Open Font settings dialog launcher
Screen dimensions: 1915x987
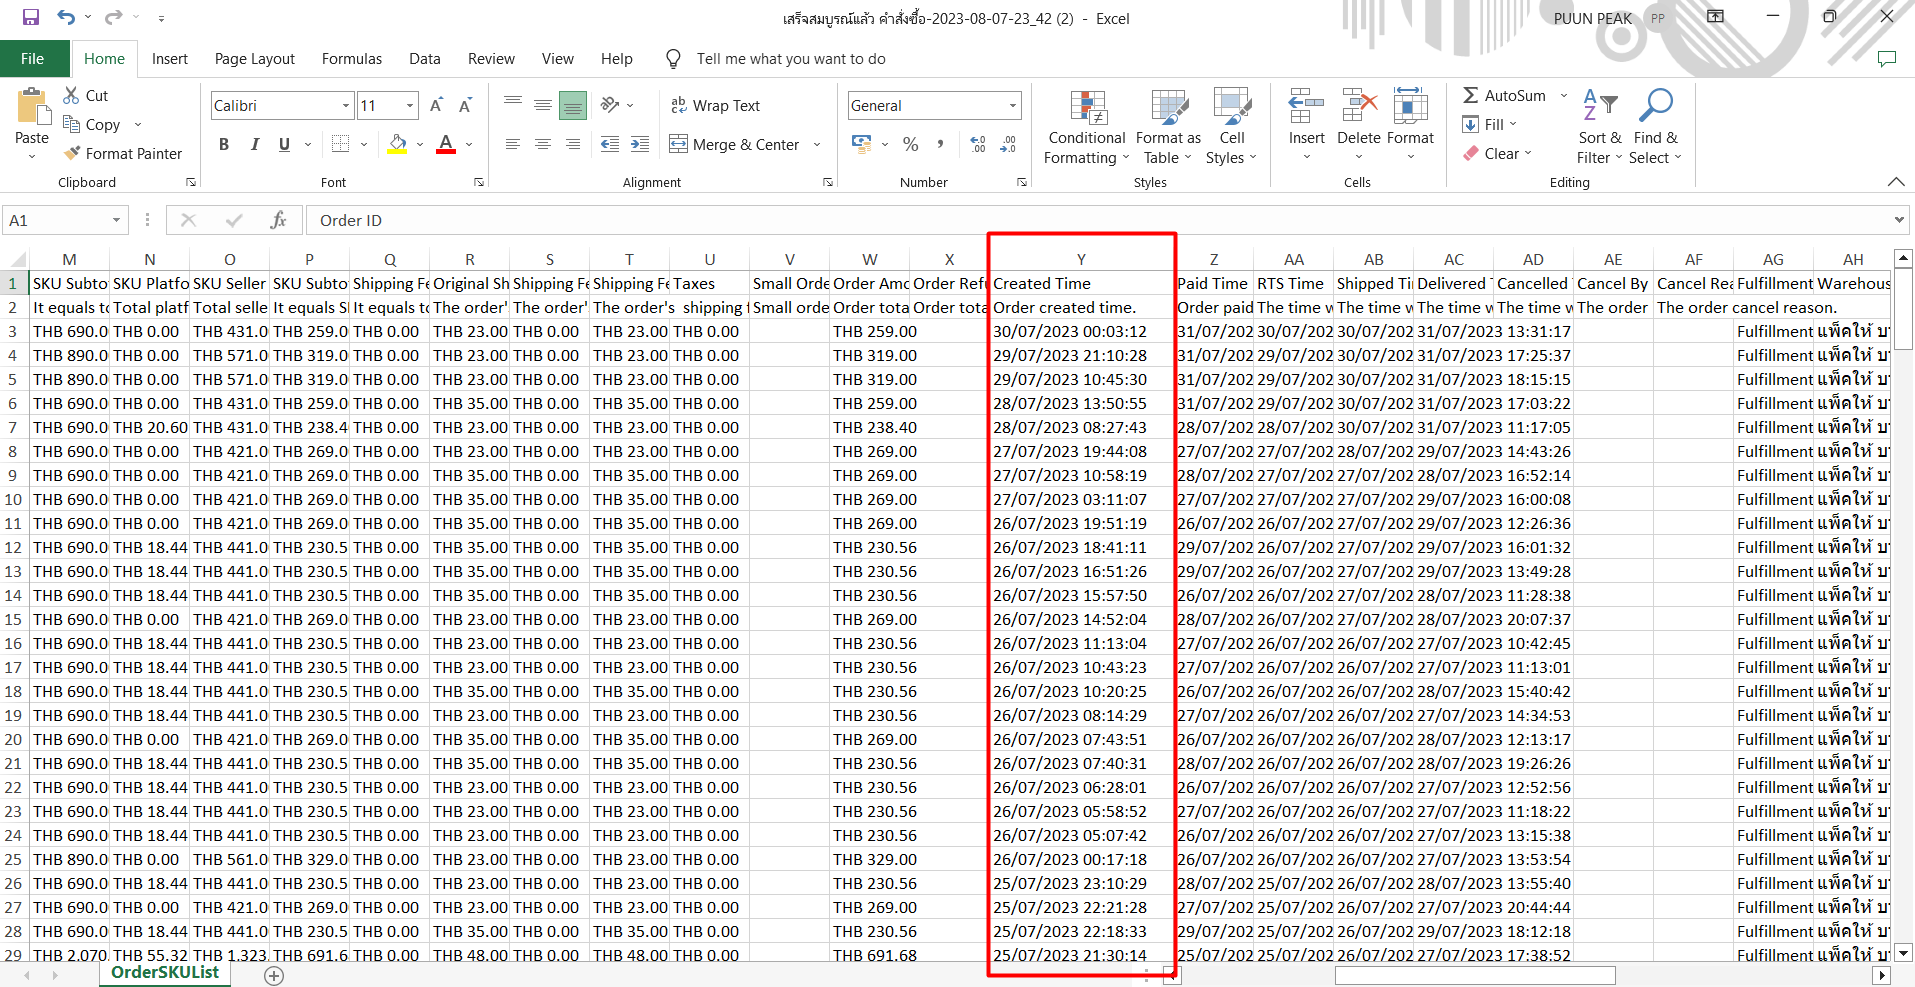point(478,182)
